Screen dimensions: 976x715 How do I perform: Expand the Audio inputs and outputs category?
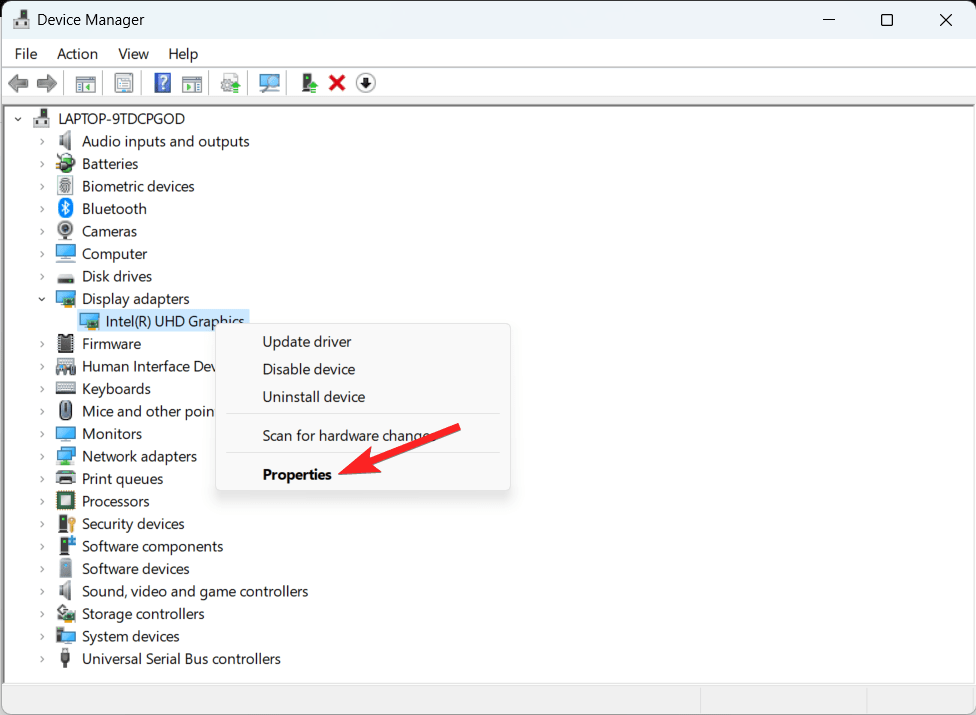[x=42, y=142]
